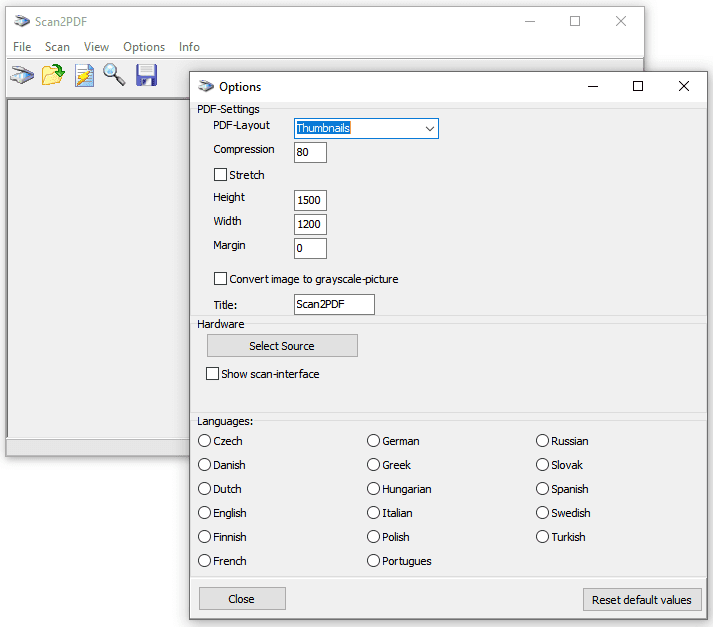Image resolution: width=713 pixels, height=627 pixels.
Task: Close Options dialog with X button
Action: [683, 86]
